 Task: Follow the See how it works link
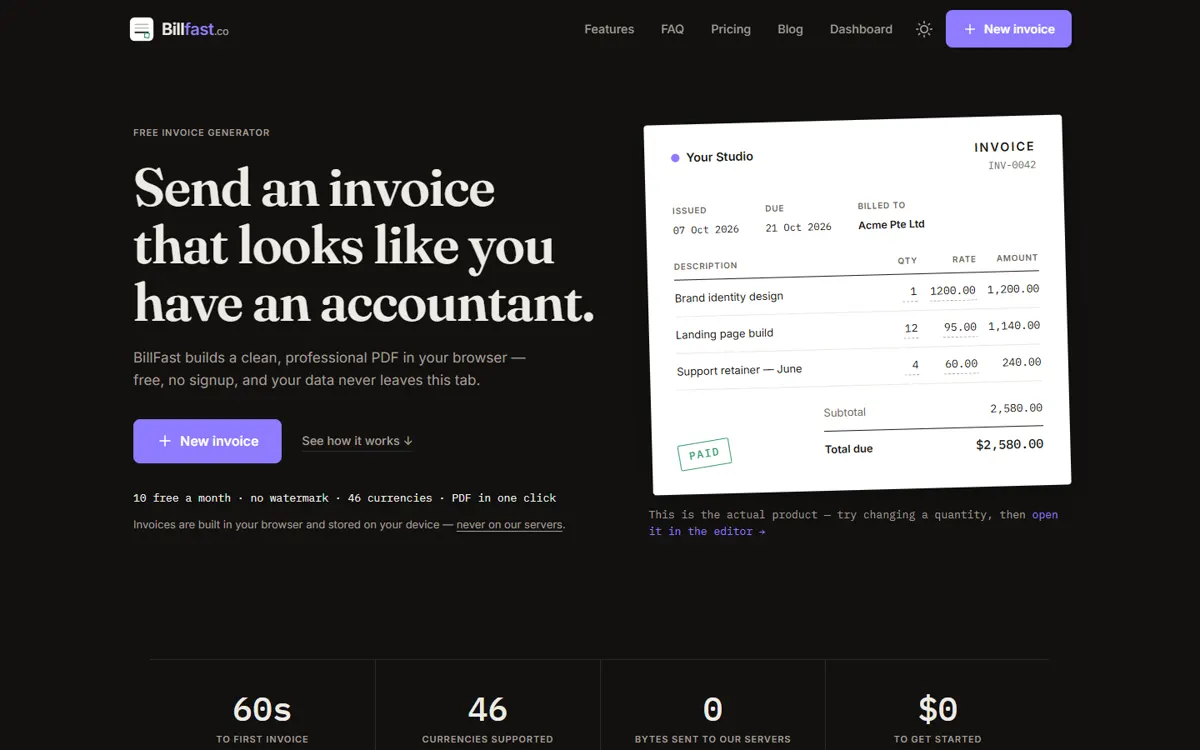357,441
